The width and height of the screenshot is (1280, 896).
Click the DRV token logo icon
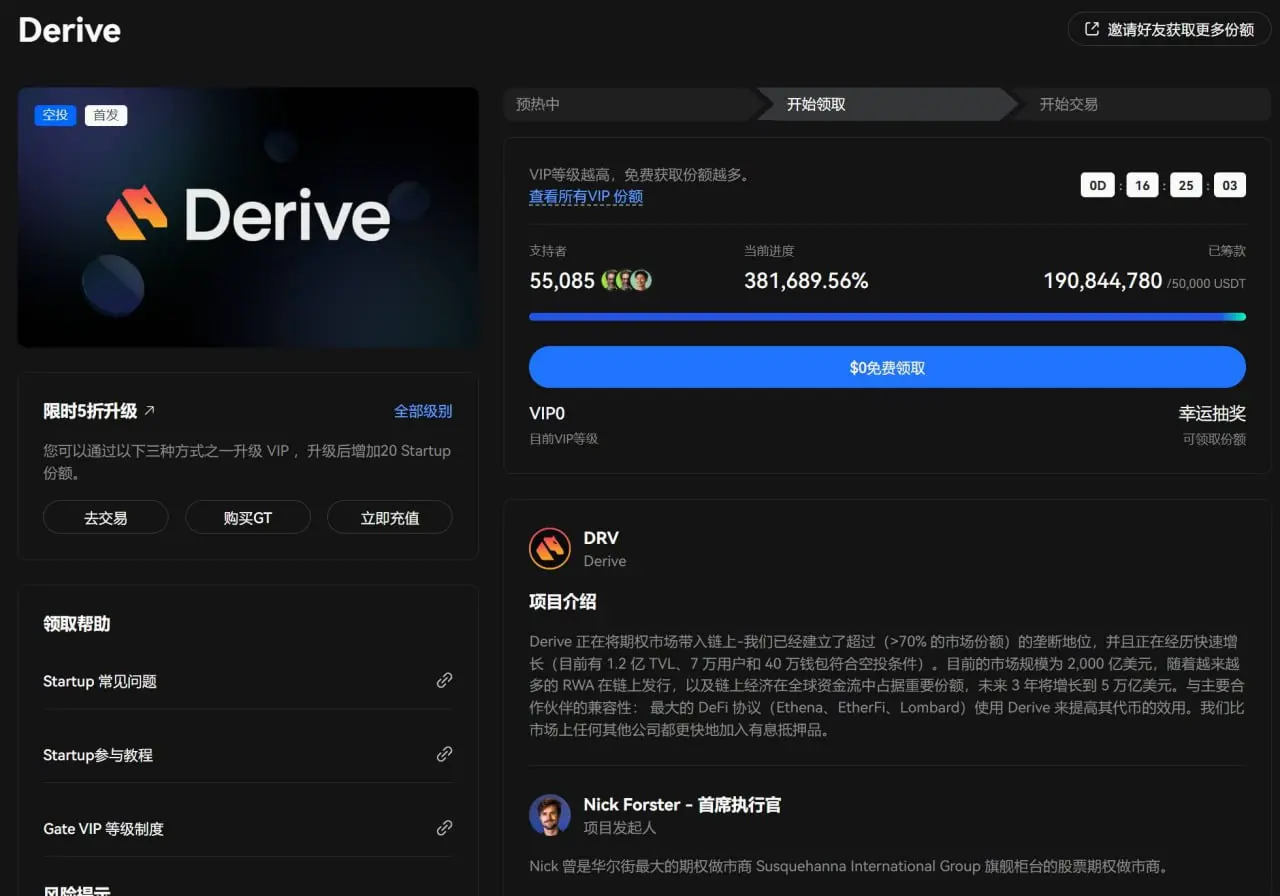coord(550,548)
